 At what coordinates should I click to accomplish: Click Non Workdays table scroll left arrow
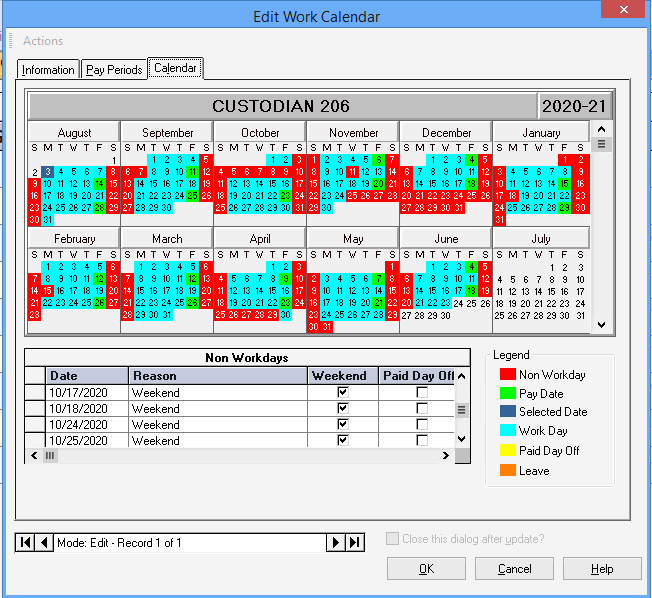coord(35,455)
